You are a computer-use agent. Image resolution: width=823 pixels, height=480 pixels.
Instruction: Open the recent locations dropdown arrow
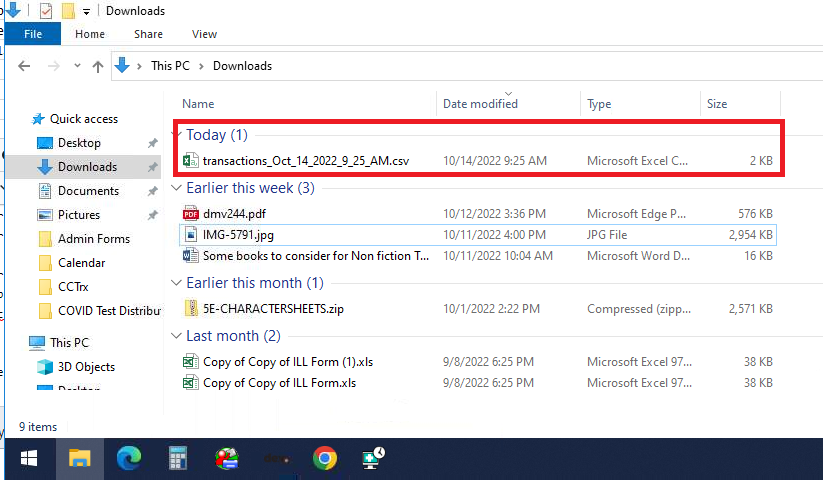[77, 66]
